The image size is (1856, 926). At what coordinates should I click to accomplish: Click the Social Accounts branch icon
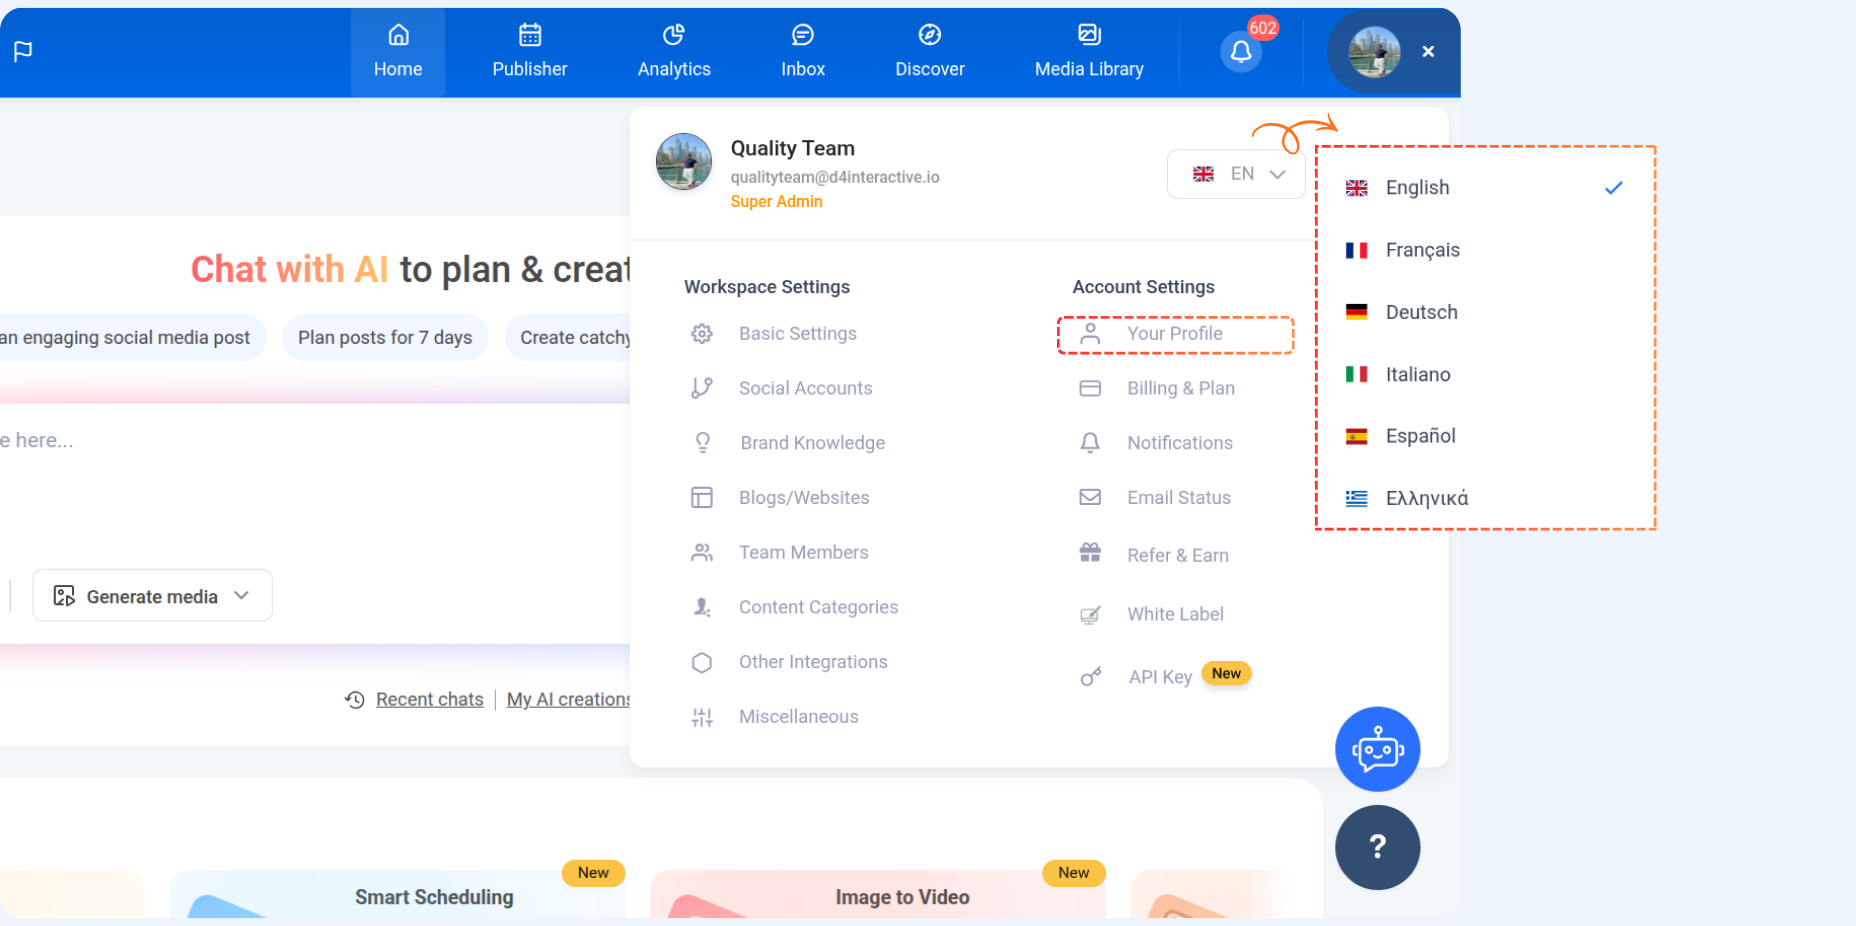pyautogui.click(x=702, y=388)
